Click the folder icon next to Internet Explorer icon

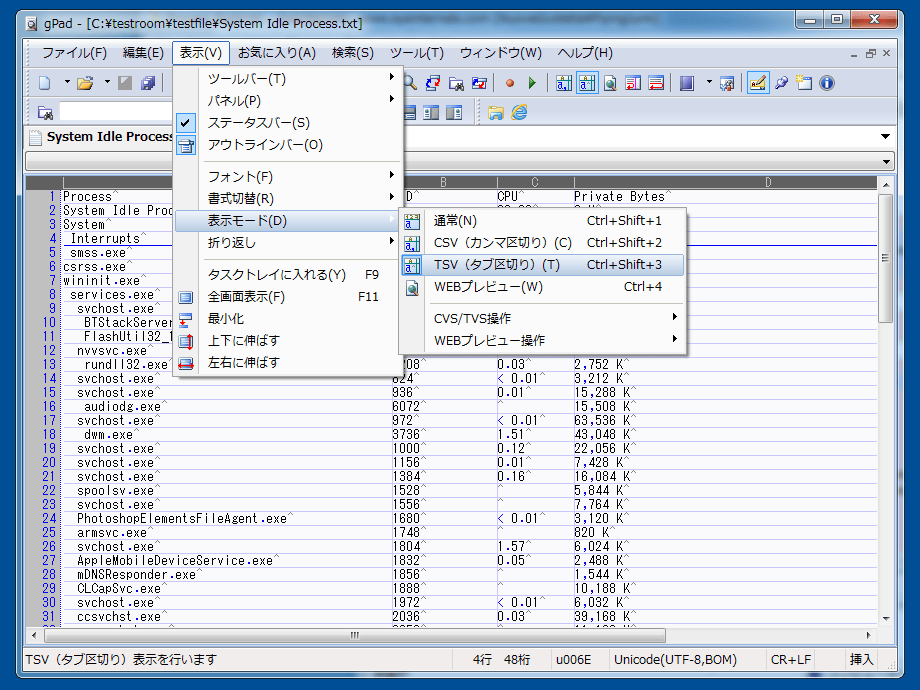[496, 112]
